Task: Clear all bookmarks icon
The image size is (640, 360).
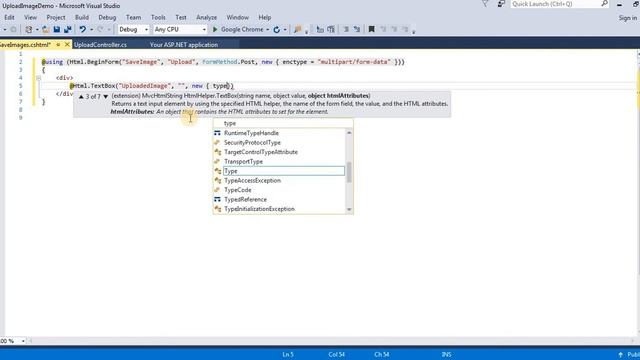Action: 405,29
